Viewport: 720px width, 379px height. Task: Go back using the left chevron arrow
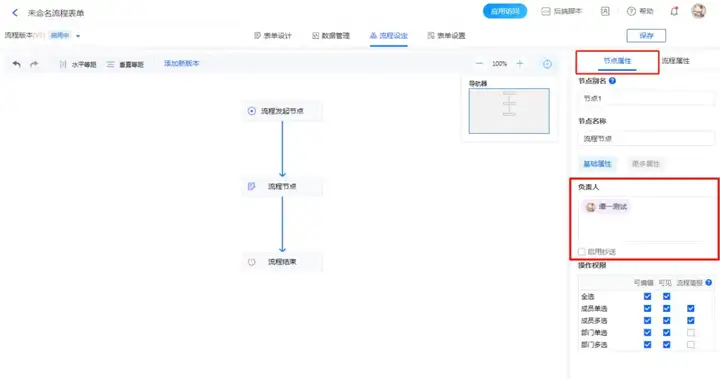[x=15, y=13]
